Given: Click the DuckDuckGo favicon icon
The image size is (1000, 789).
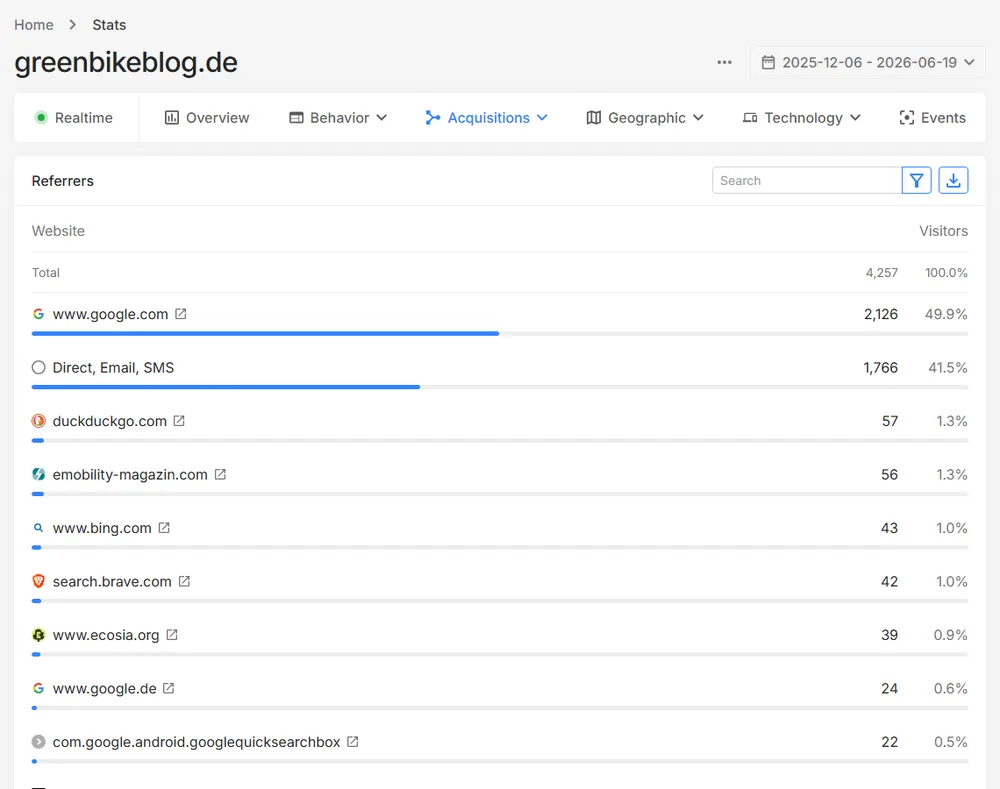Looking at the screenshot, I should point(39,421).
